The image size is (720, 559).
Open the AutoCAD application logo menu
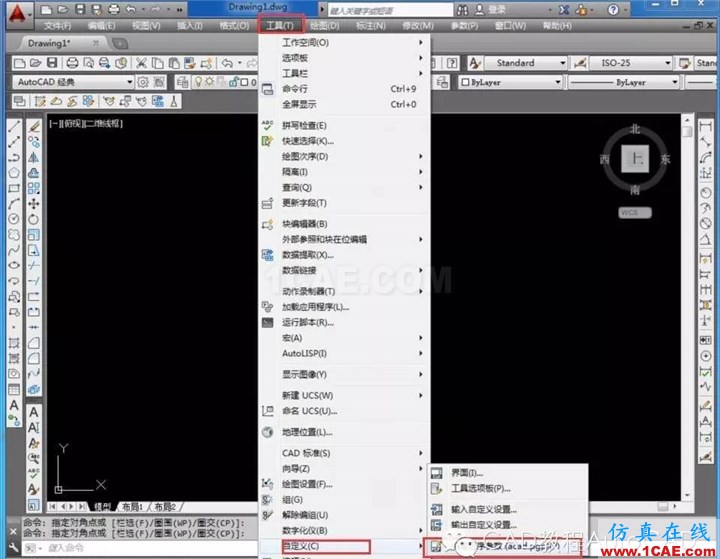pyautogui.click(x=17, y=13)
